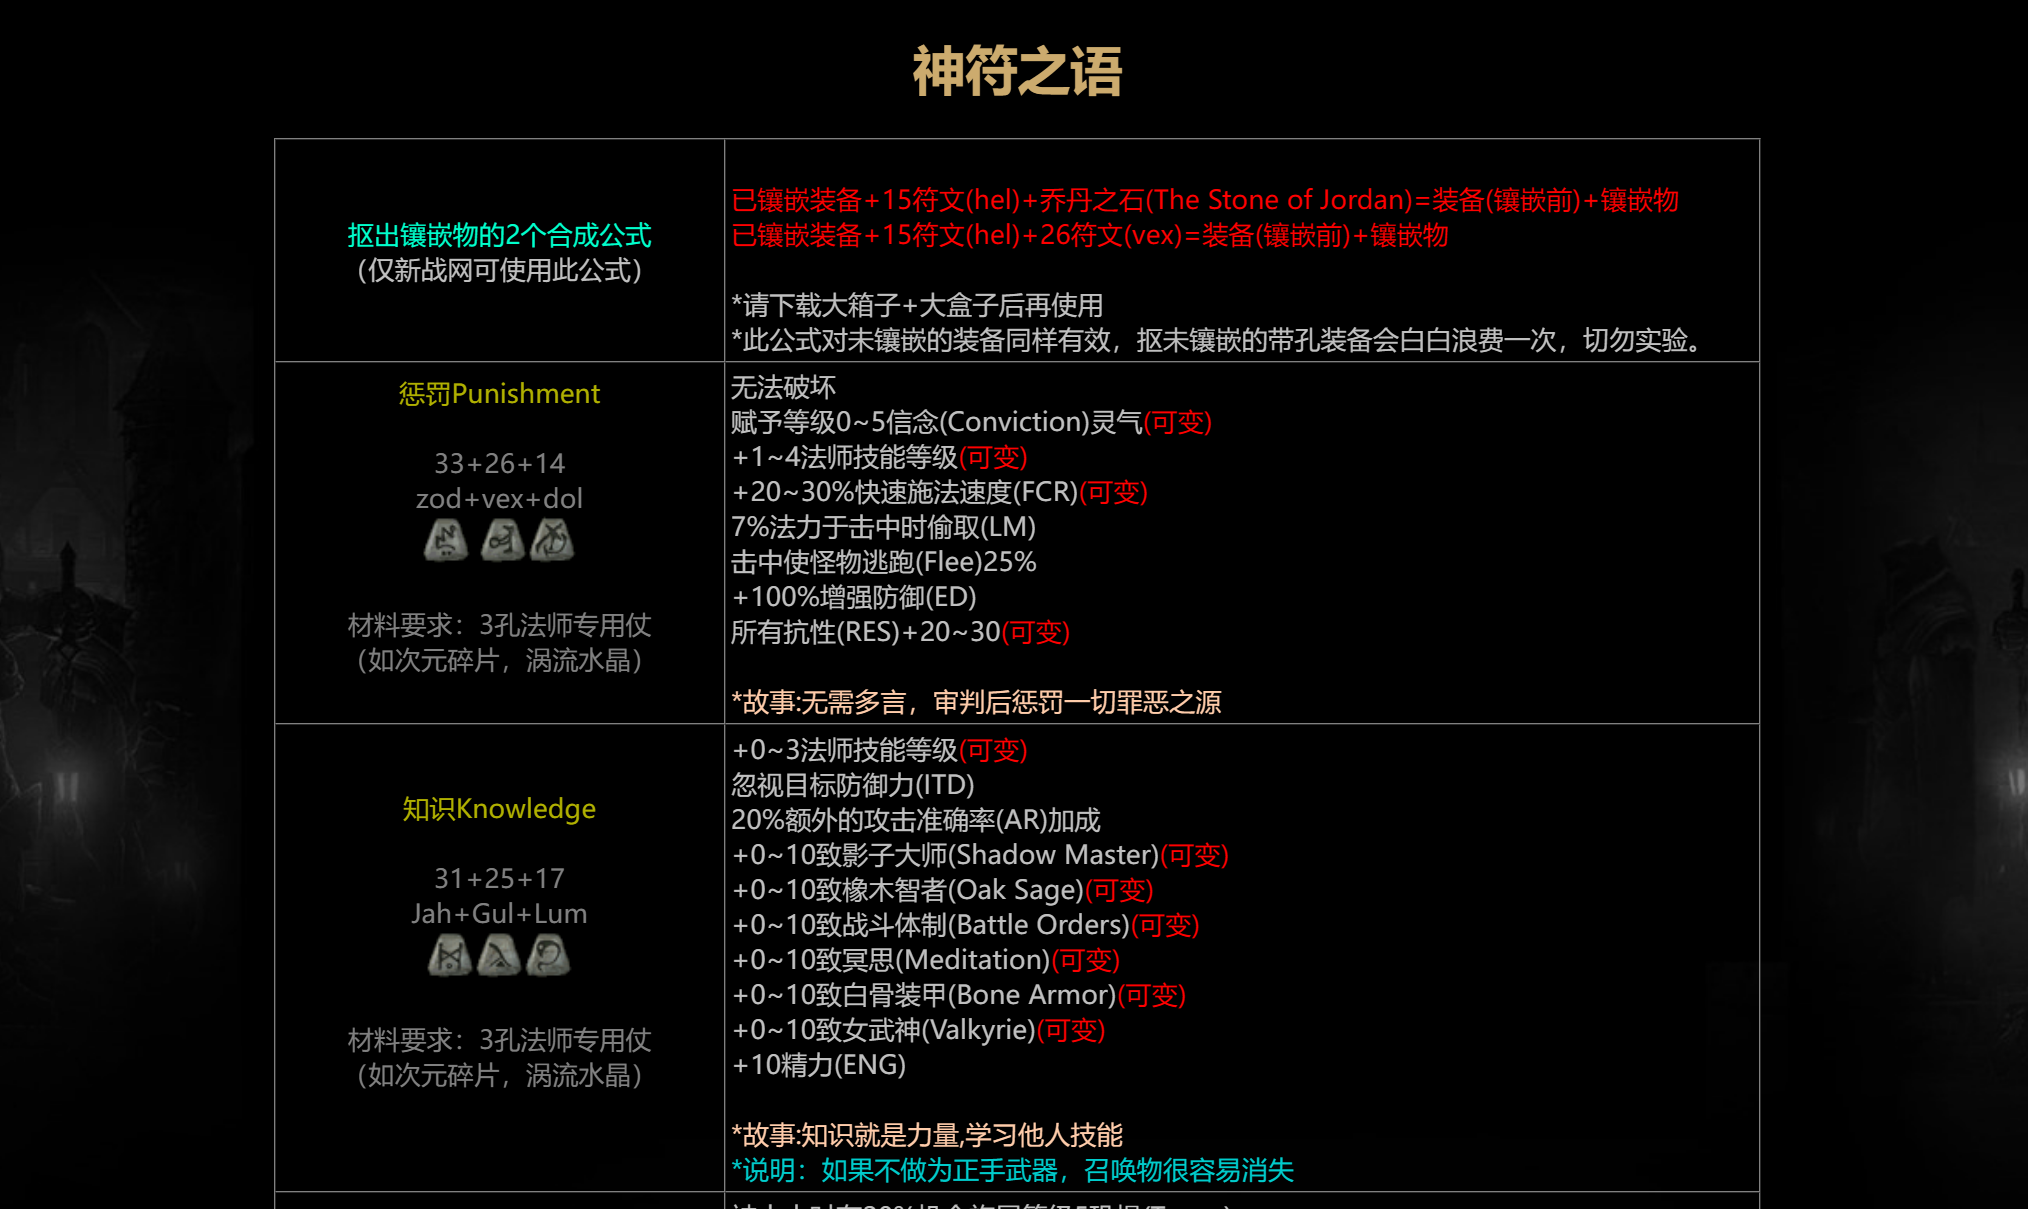Image resolution: width=2028 pixels, height=1209 pixels.
Task: Click the Punishment story line text
Action: 976,702
